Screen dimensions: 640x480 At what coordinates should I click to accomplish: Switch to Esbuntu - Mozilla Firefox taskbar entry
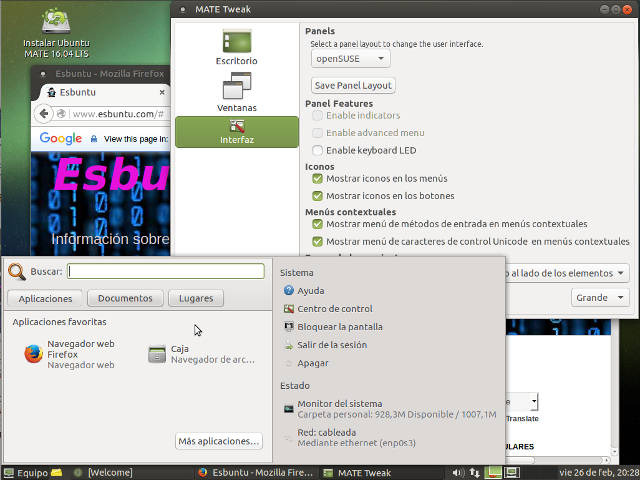tap(256, 473)
